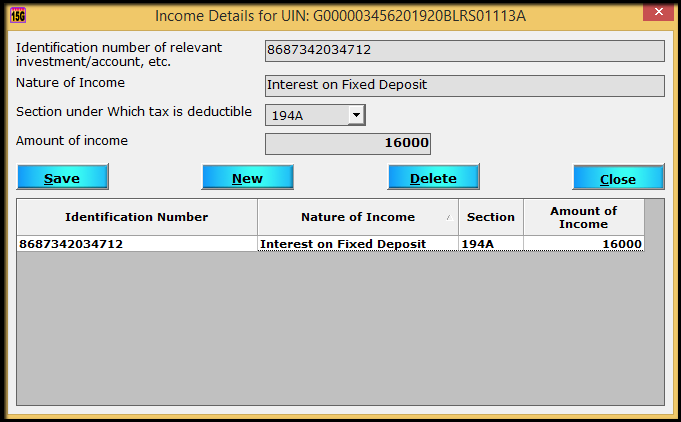The height and width of the screenshot is (422, 681).
Task: Click the Save button
Action: [62, 177]
